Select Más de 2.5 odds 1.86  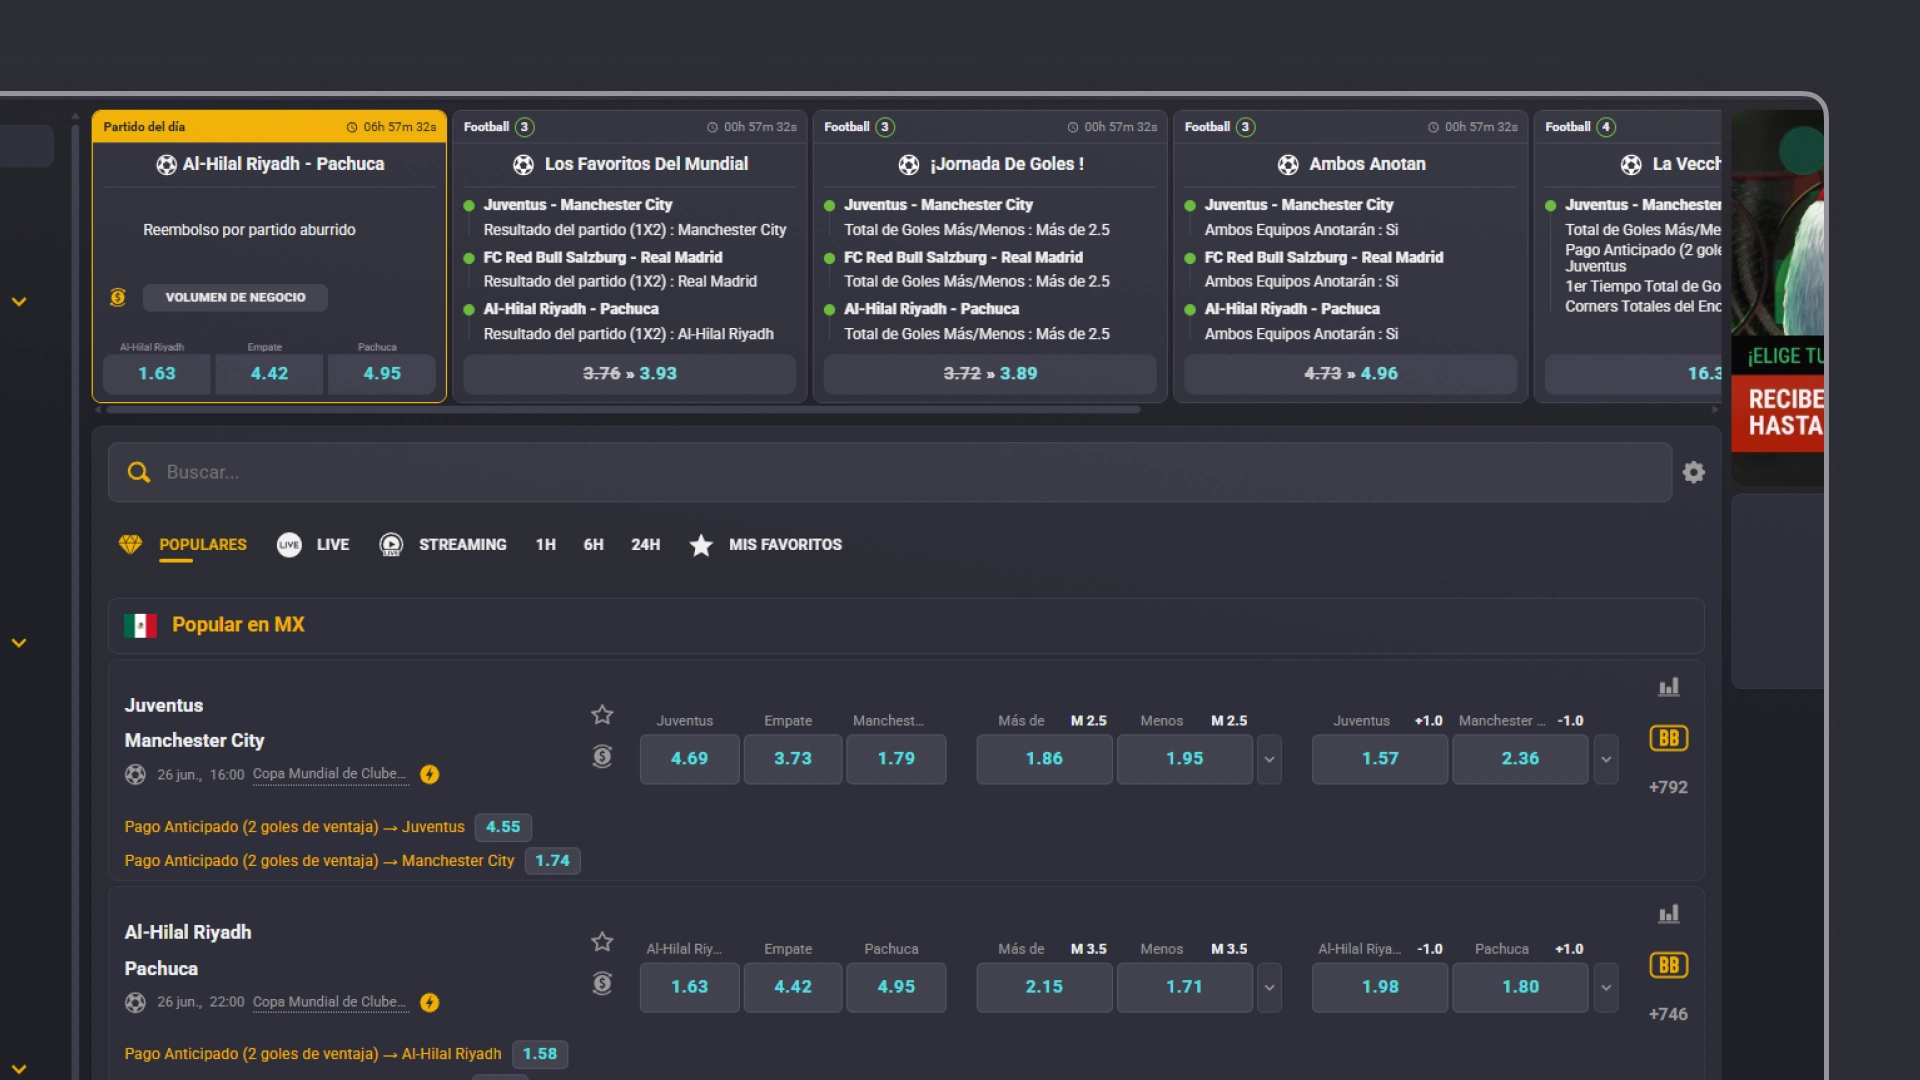[x=1044, y=759]
